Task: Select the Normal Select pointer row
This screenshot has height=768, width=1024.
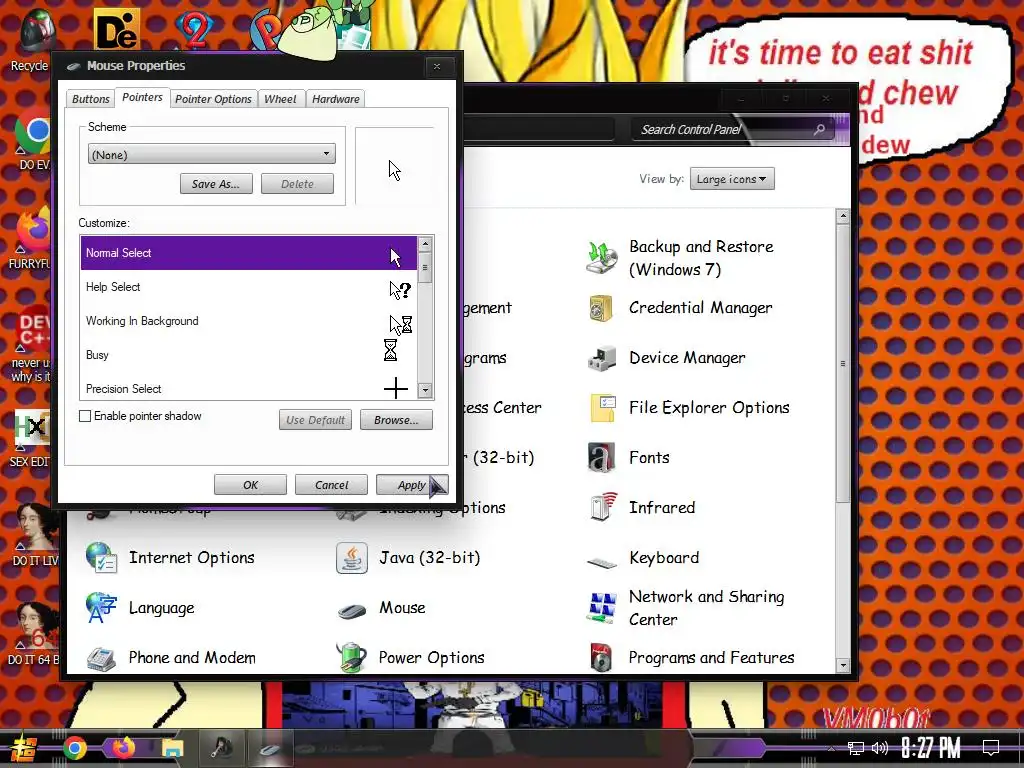Action: 249,253
